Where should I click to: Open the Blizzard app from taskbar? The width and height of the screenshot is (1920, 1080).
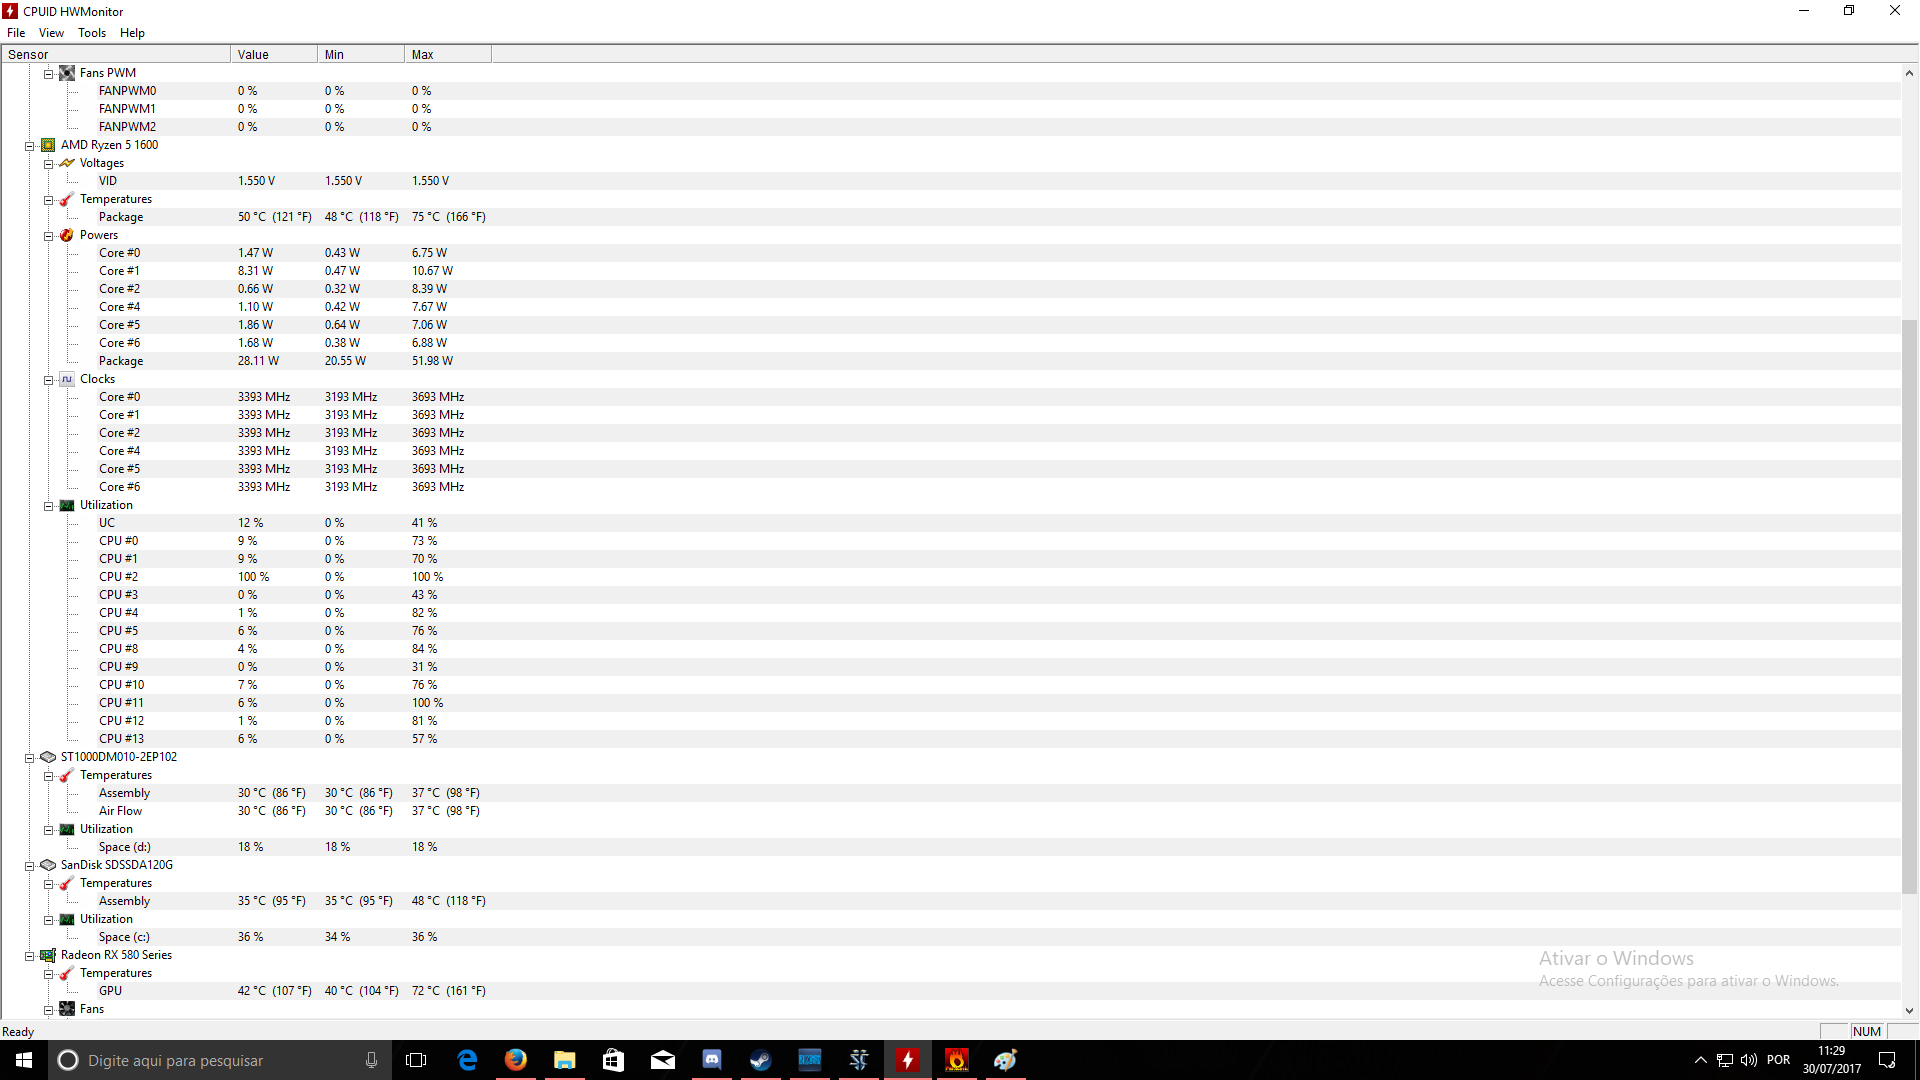(810, 1060)
